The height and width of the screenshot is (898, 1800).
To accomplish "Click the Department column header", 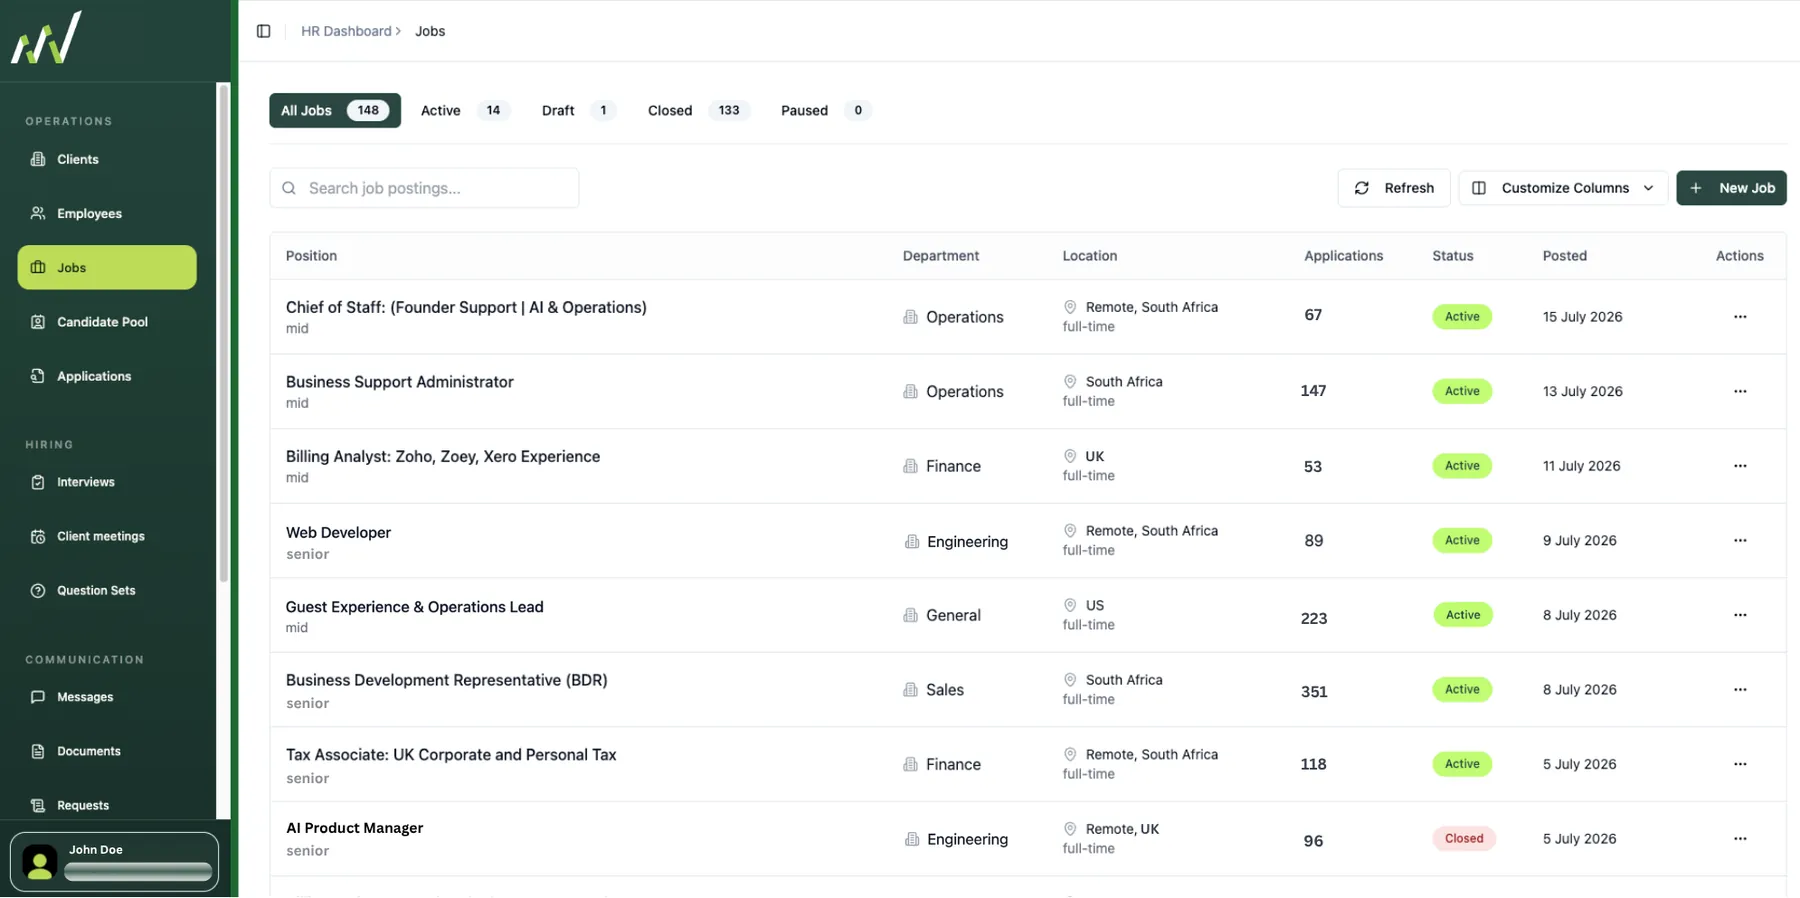I will point(941,256).
